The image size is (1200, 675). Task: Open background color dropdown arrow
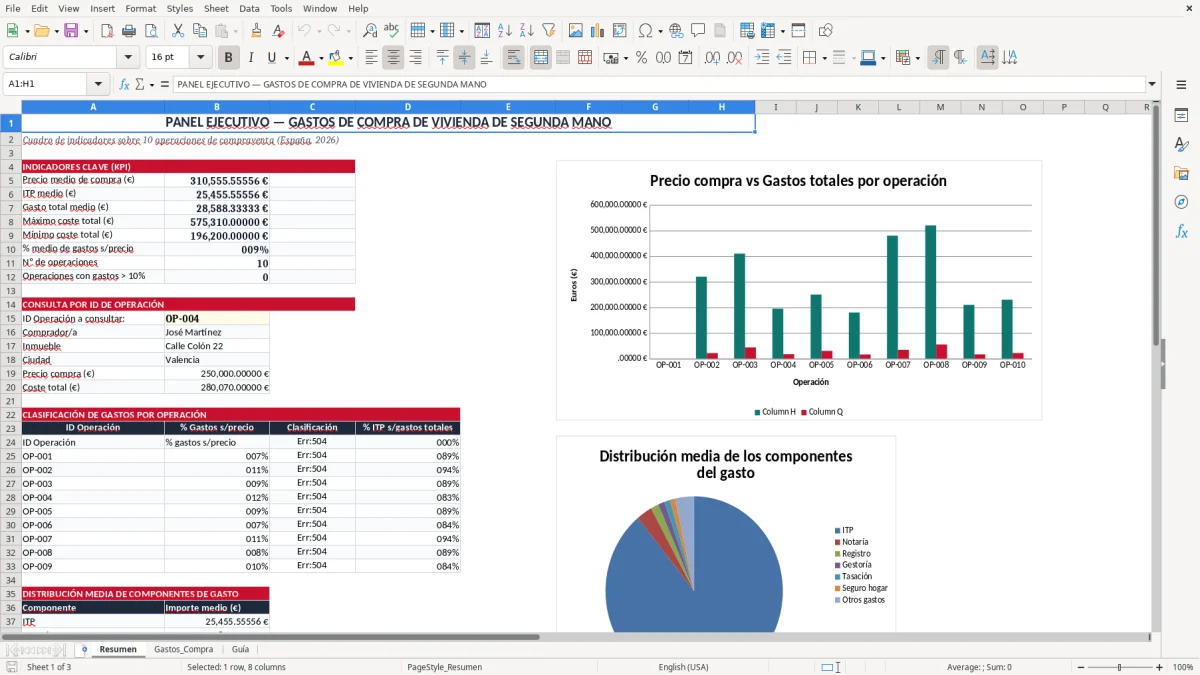pyautogui.click(x=350, y=58)
